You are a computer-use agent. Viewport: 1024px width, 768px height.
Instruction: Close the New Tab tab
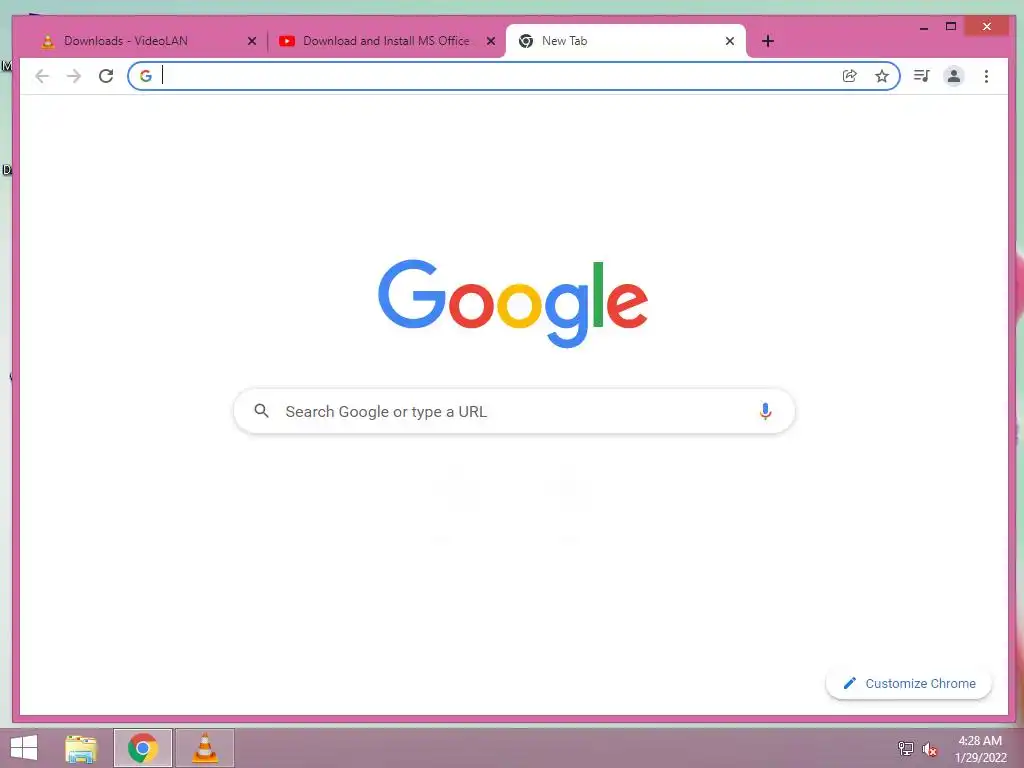[730, 41]
